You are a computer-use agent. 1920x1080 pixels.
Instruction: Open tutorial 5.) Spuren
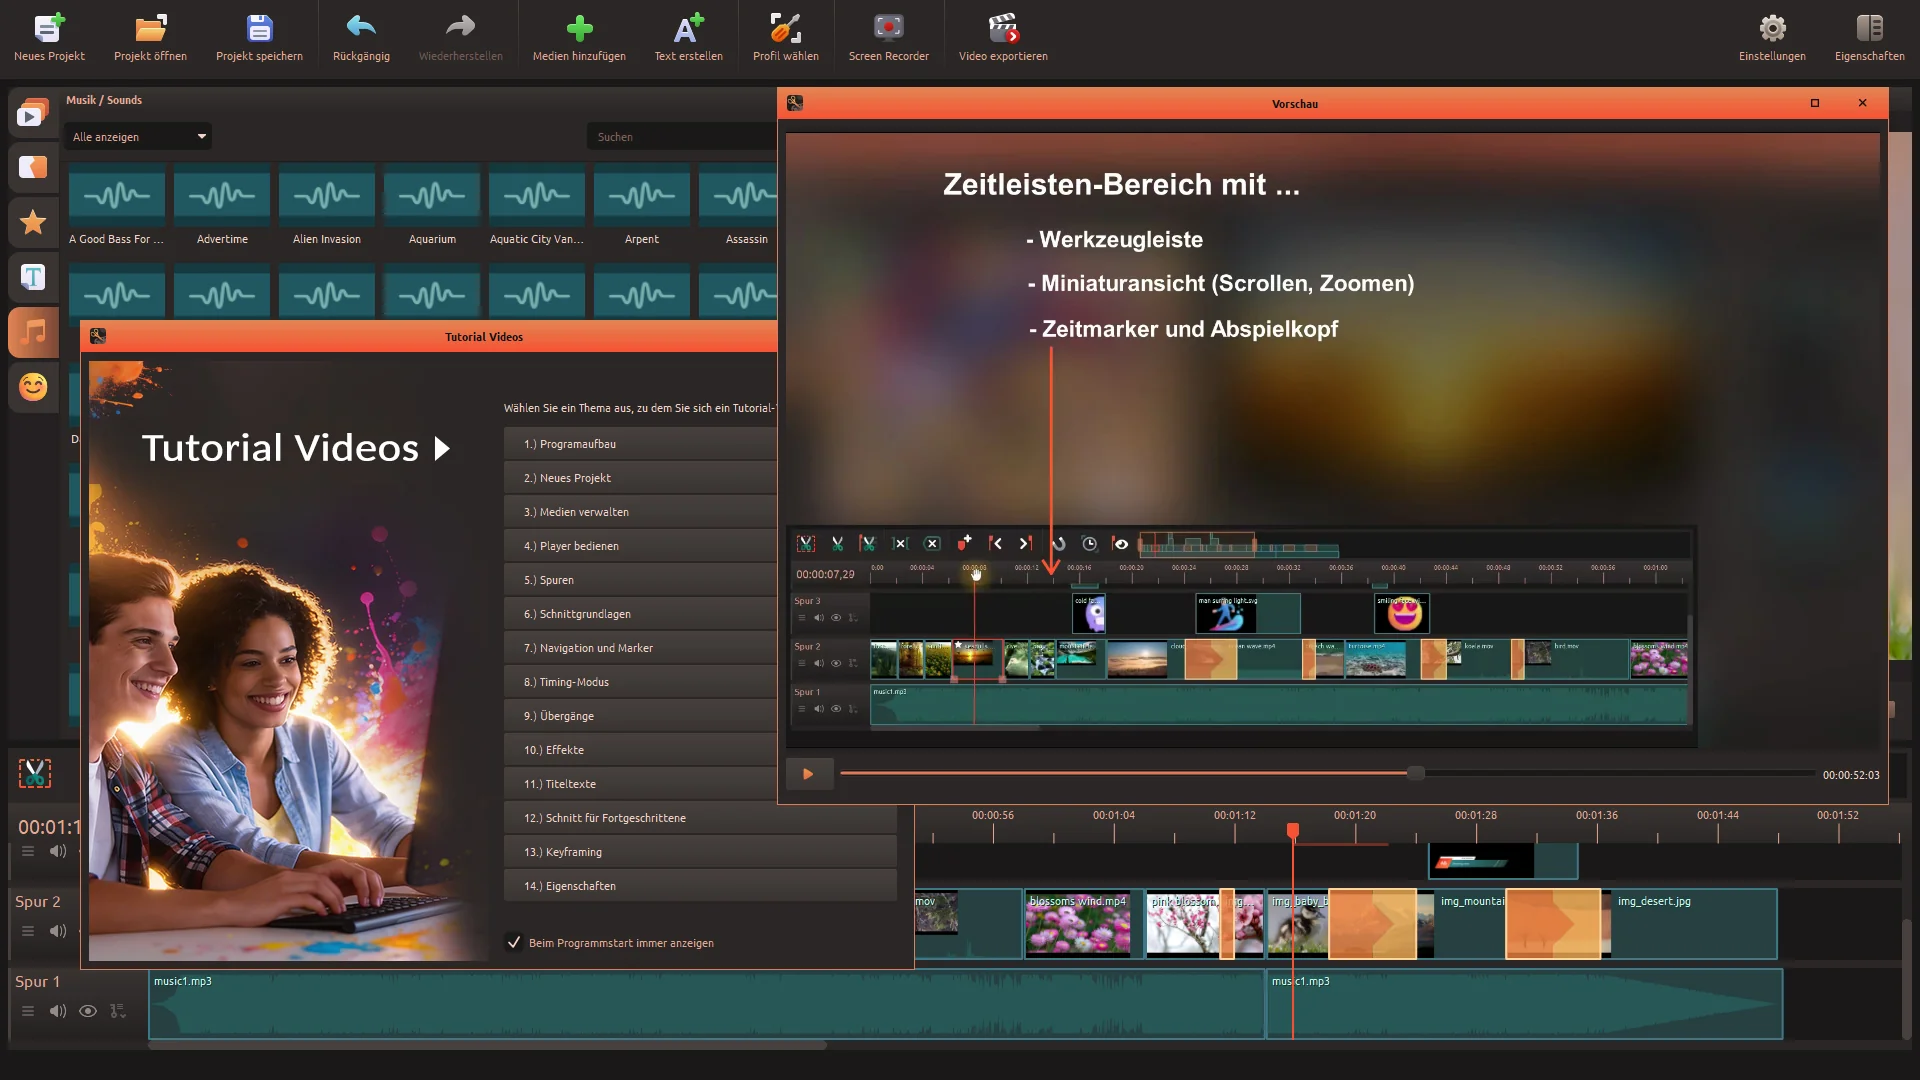coord(640,580)
